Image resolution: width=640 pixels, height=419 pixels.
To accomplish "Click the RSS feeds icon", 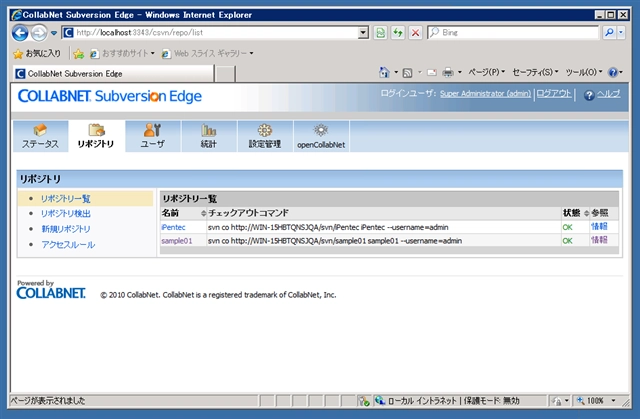I will pyautogui.click(x=407, y=73).
